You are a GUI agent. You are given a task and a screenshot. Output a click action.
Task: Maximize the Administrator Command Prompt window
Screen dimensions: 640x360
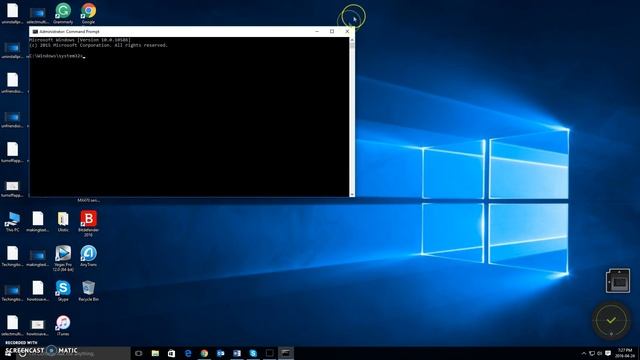point(332,31)
